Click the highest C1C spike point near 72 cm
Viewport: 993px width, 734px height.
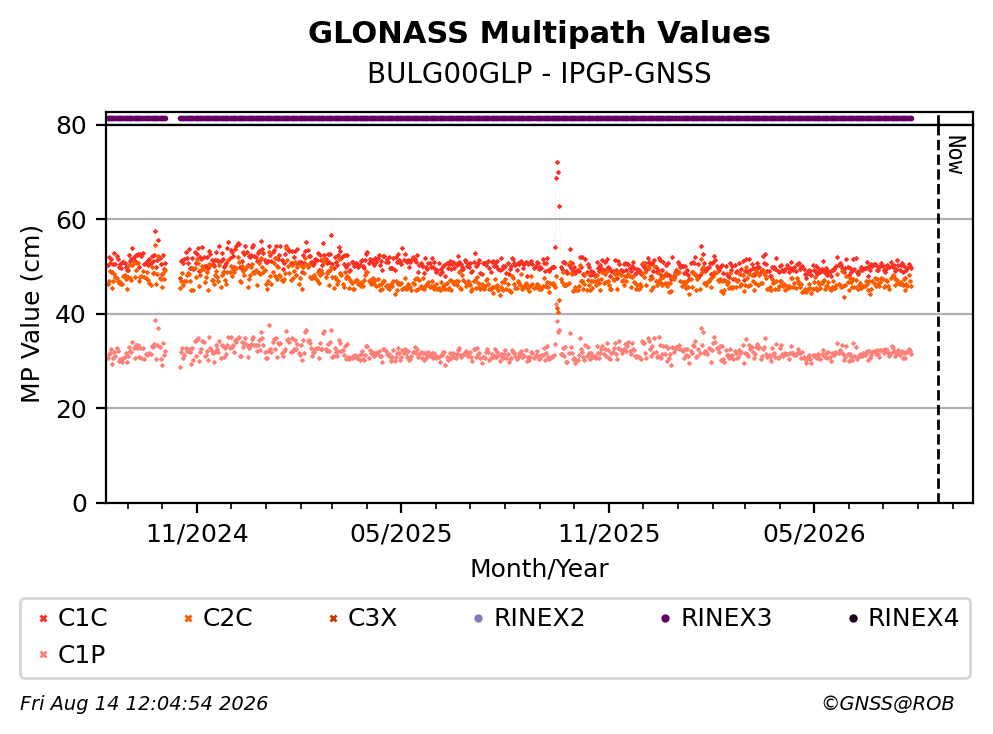[557, 163]
